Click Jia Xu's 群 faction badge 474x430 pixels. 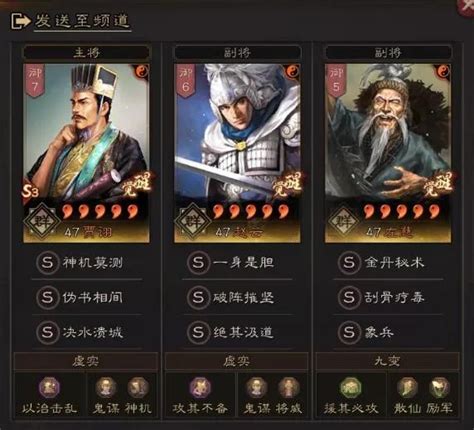pyautogui.click(x=42, y=221)
